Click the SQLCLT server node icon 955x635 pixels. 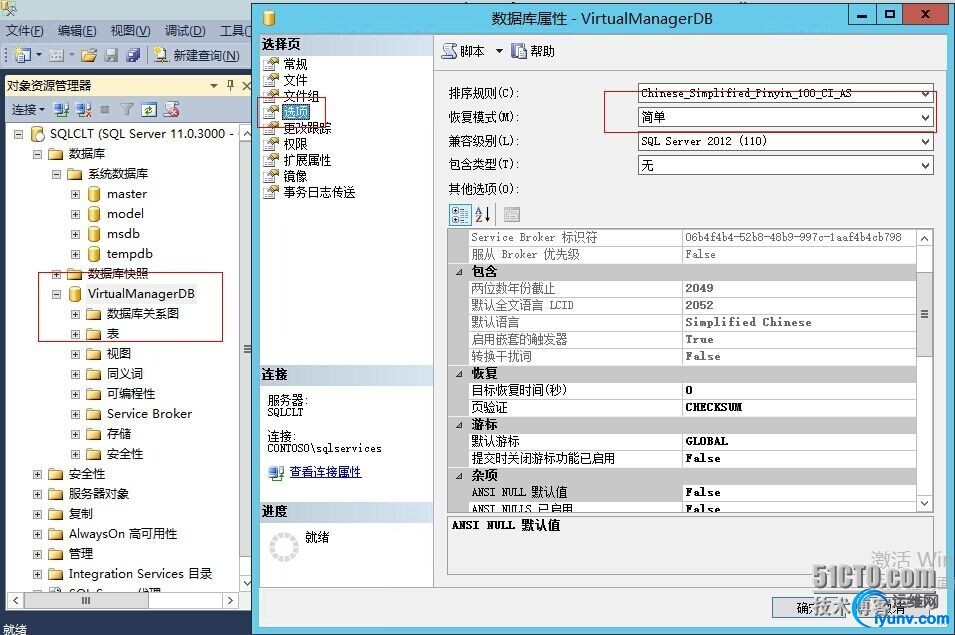[38, 133]
